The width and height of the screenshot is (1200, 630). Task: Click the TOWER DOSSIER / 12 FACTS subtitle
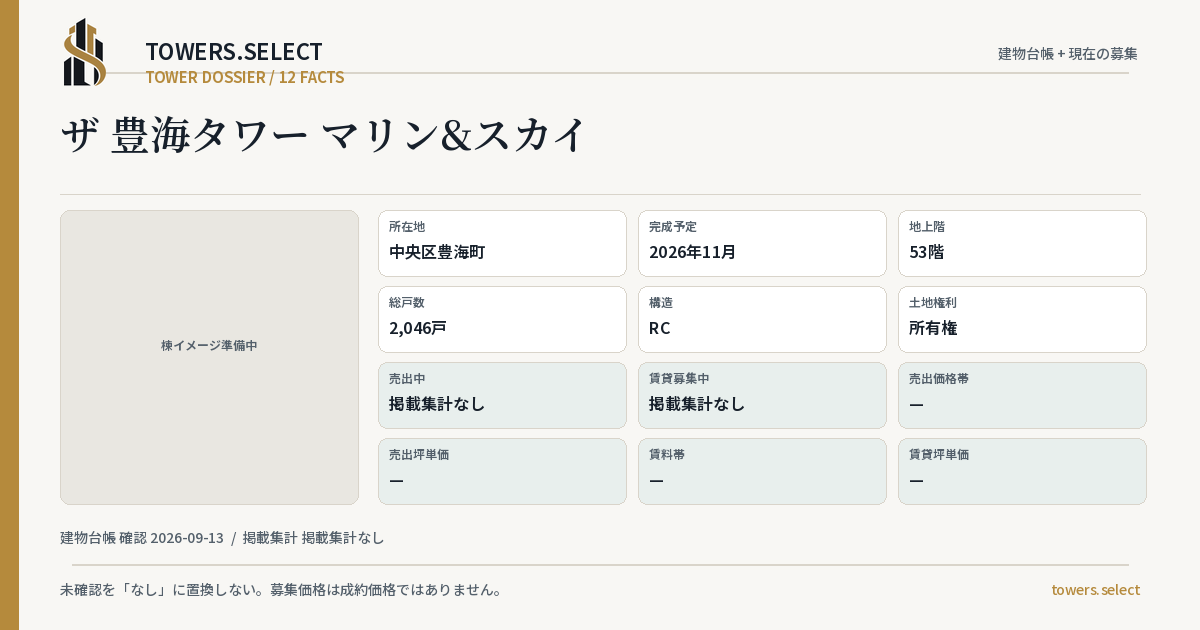[x=245, y=77]
